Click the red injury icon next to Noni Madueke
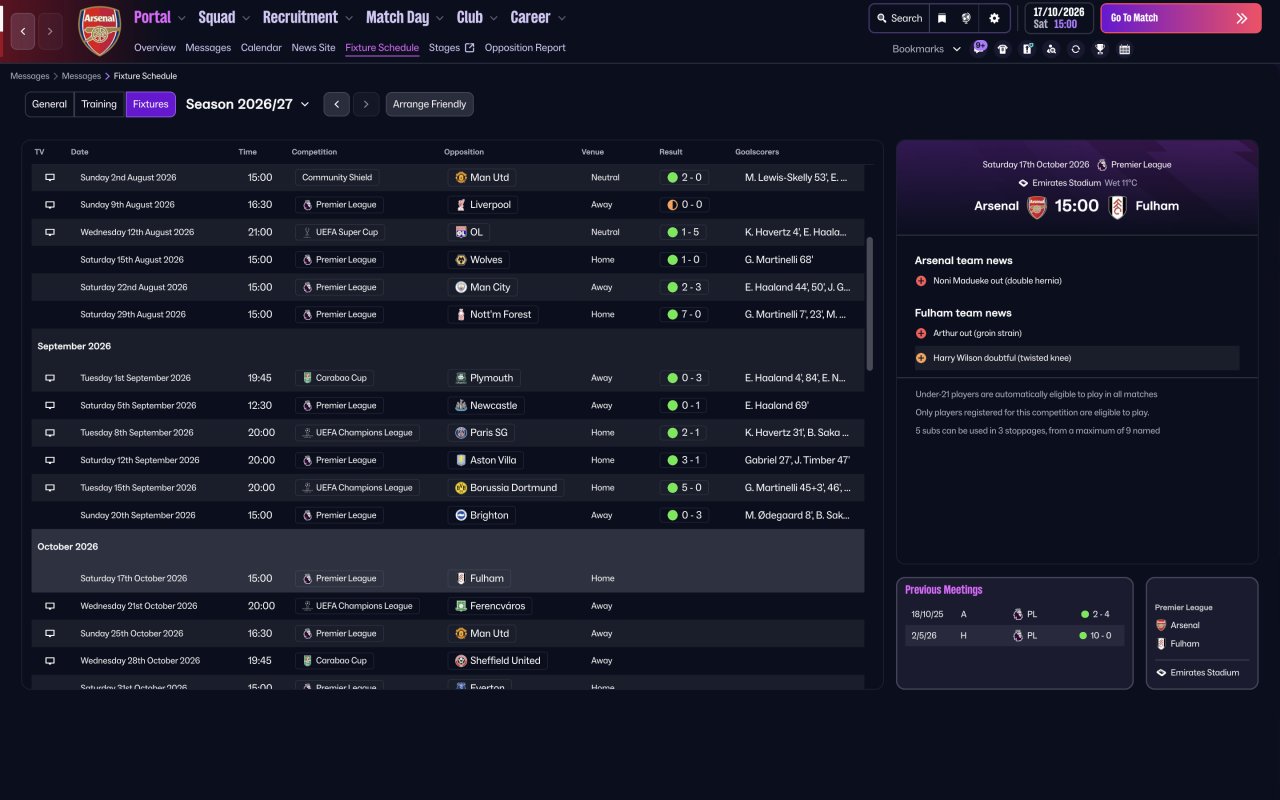This screenshot has width=1280, height=800. point(921,281)
